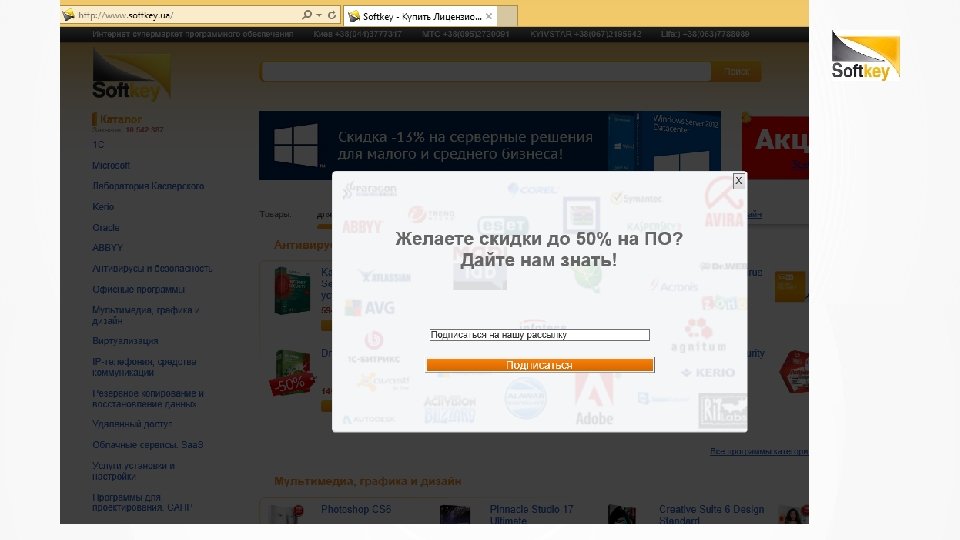
Task: Open the Лаборатория Касперского category
Action: (148, 186)
